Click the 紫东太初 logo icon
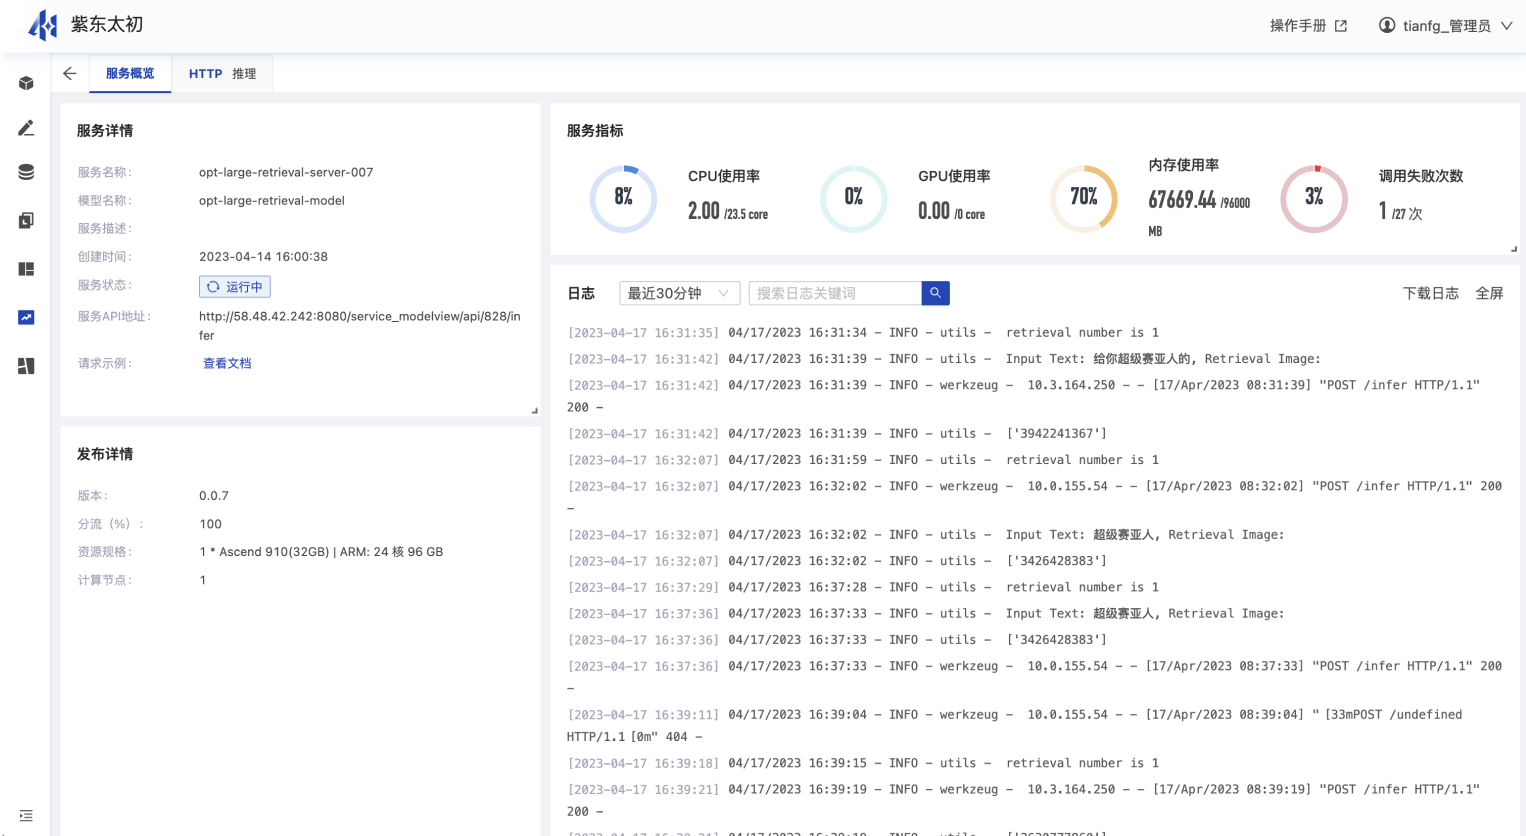 (43, 25)
